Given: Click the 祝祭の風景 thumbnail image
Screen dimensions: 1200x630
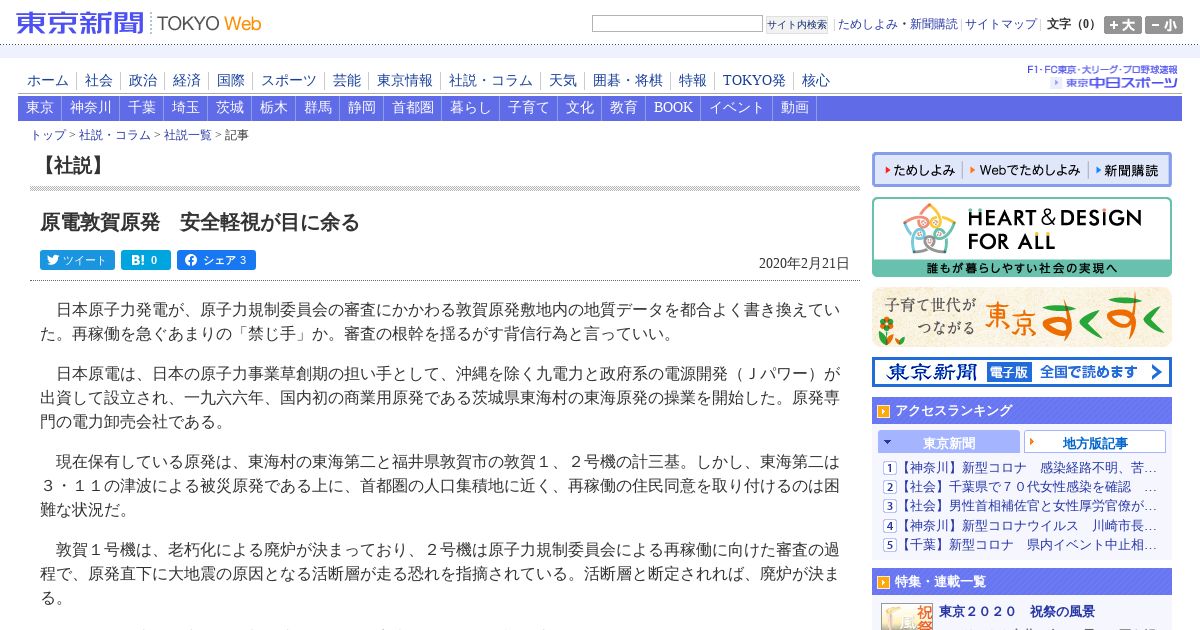Looking at the screenshot, I should coord(907,616).
